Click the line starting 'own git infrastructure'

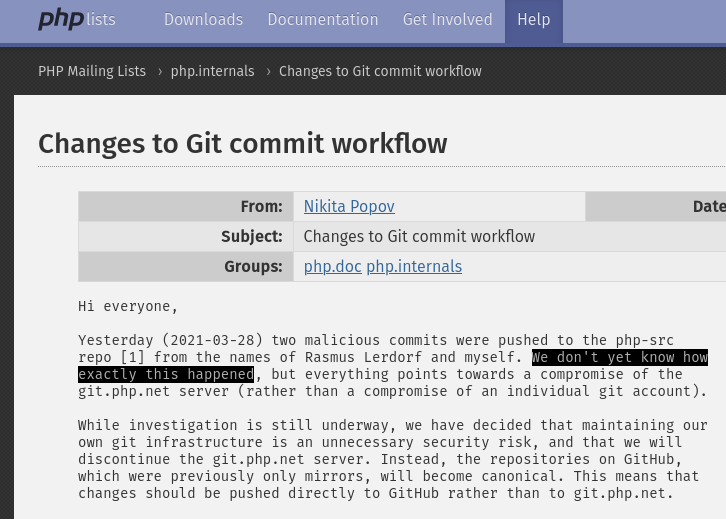click(380, 442)
